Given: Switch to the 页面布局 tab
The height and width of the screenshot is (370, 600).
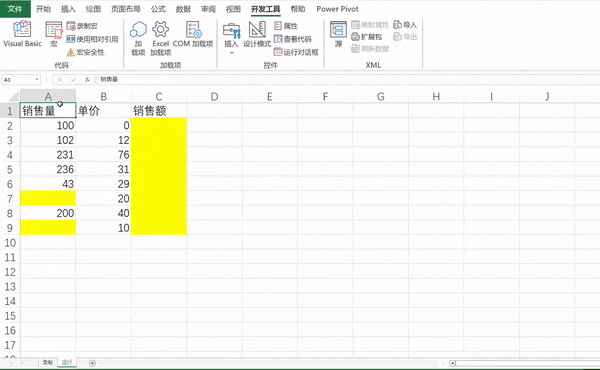Looking at the screenshot, I should [126, 9].
